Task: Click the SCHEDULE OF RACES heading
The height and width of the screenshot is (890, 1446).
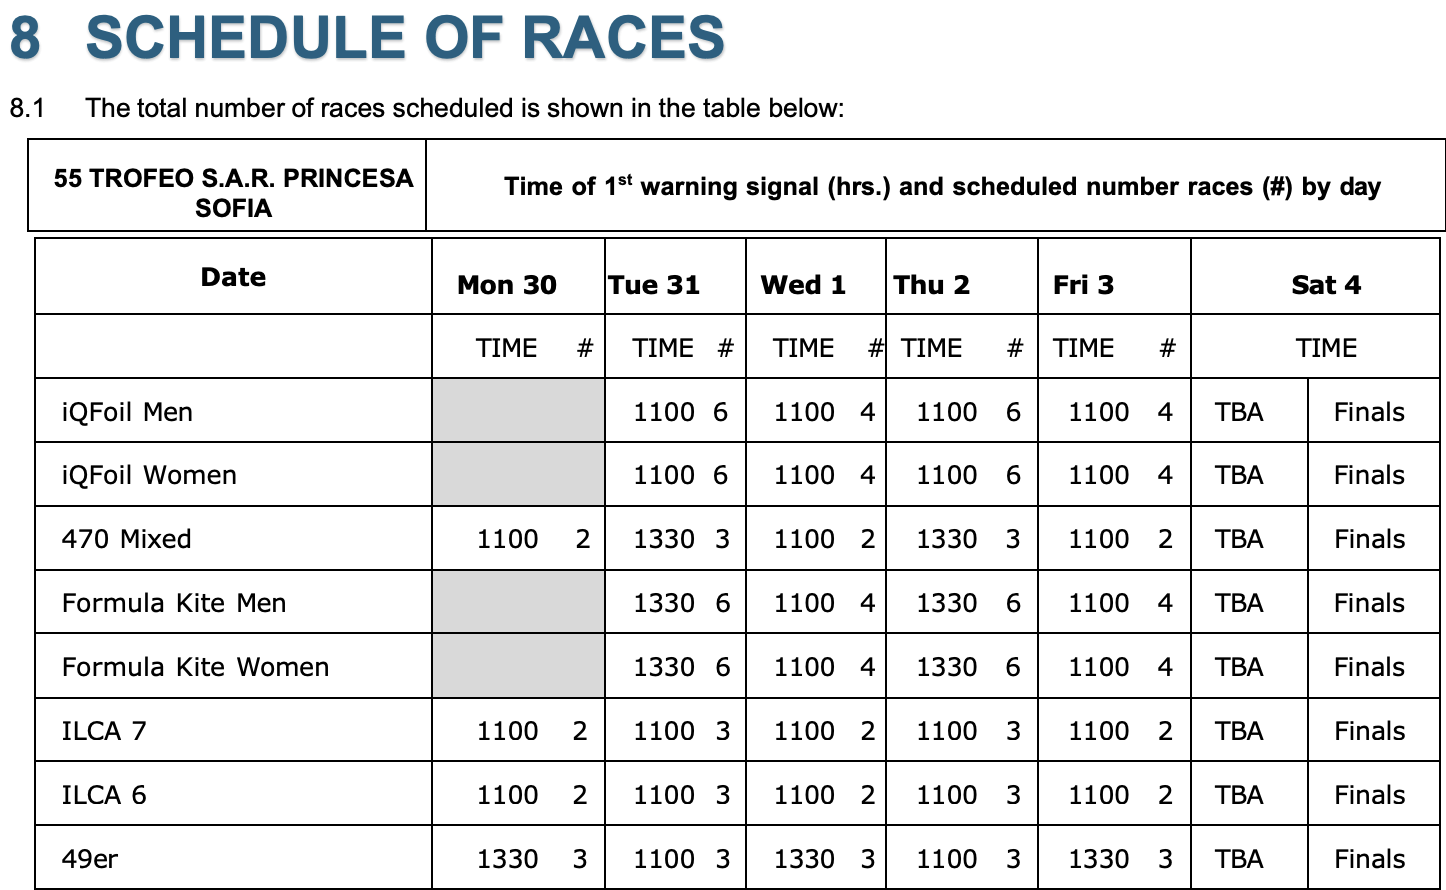Action: 404,38
